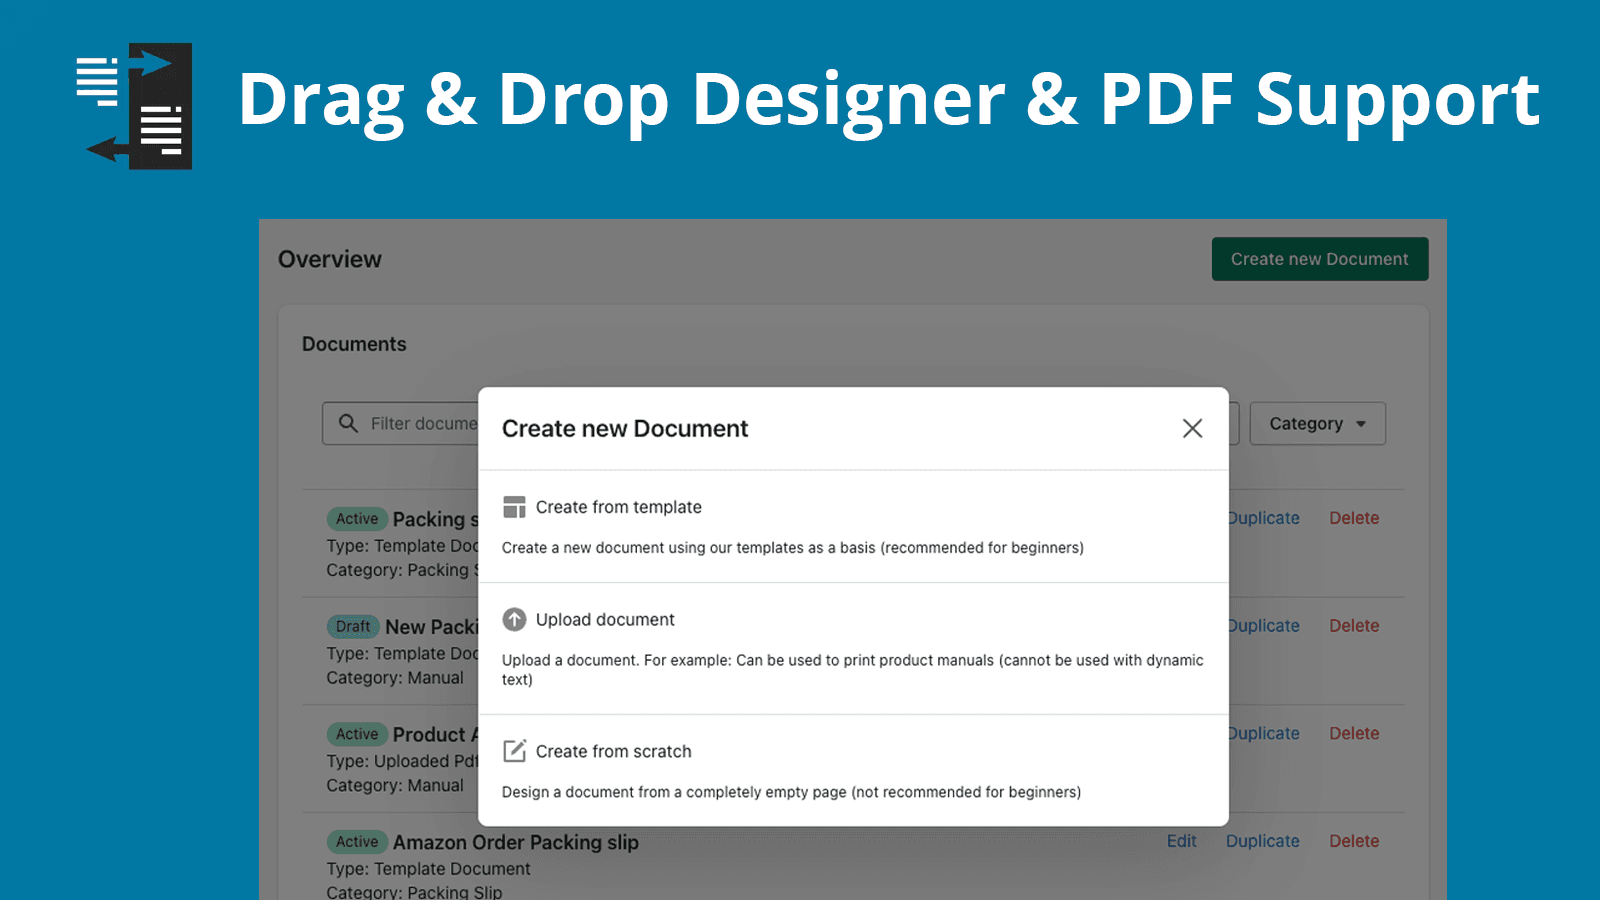Duplicate the second document in the list

click(x=1262, y=625)
